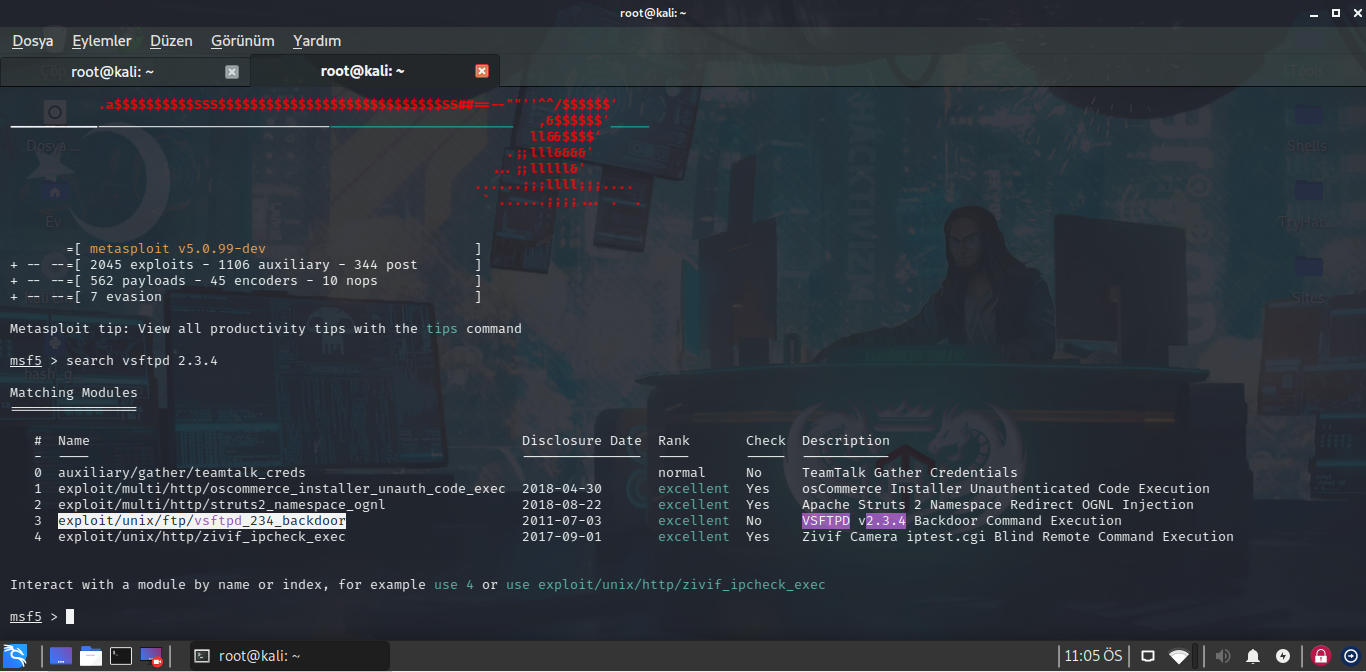Select root@kali window button in taskbar
Image resolution: width=1366 pixels, height=672 pixels.
click(289, 656)
